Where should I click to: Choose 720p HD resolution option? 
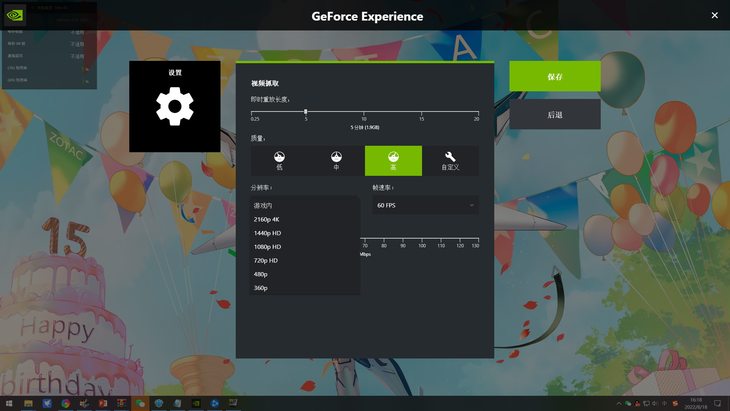305,261
